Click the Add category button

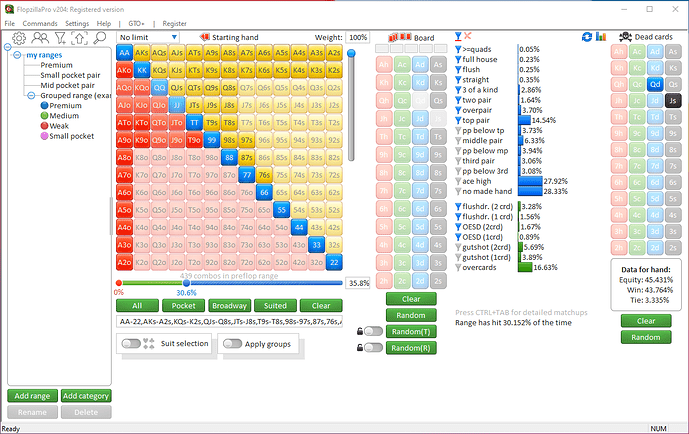point(86,396)
